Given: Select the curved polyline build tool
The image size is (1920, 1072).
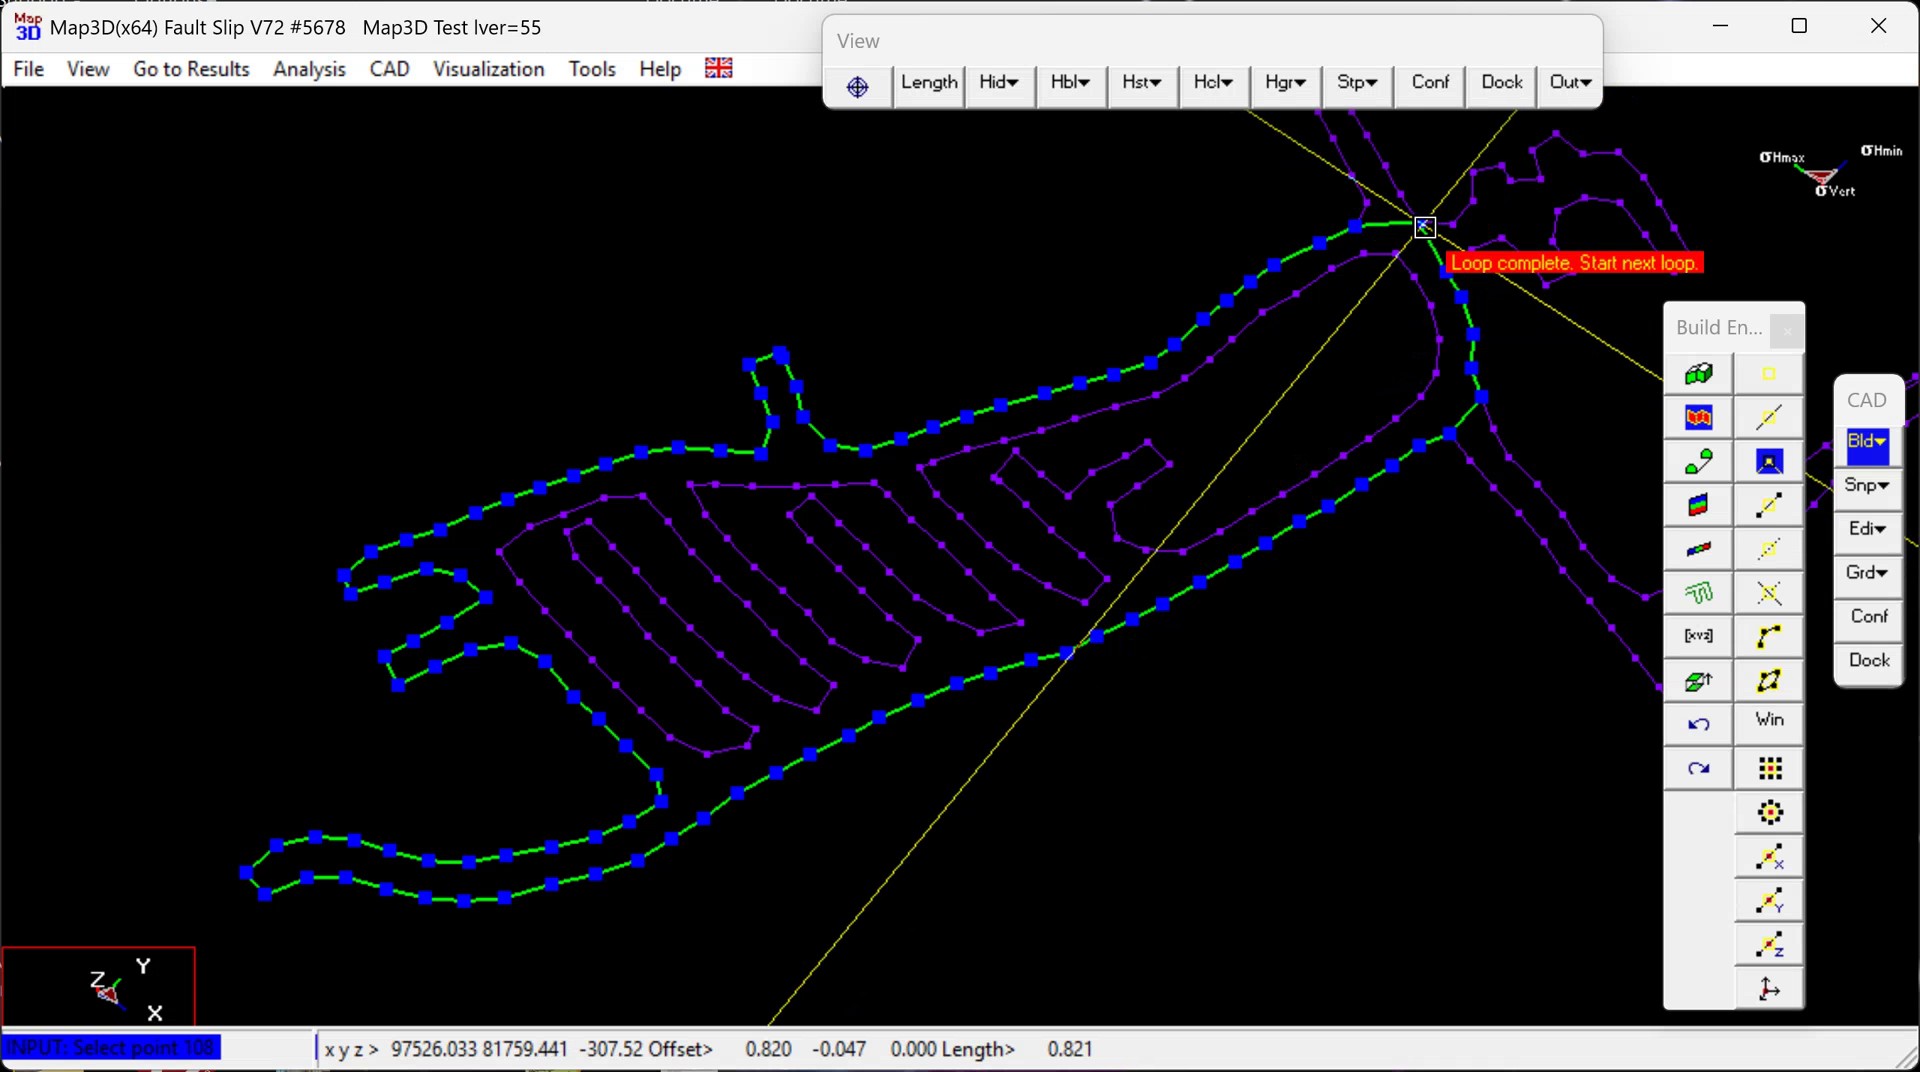Looking at the screenshot, I should pos(1769,636).
